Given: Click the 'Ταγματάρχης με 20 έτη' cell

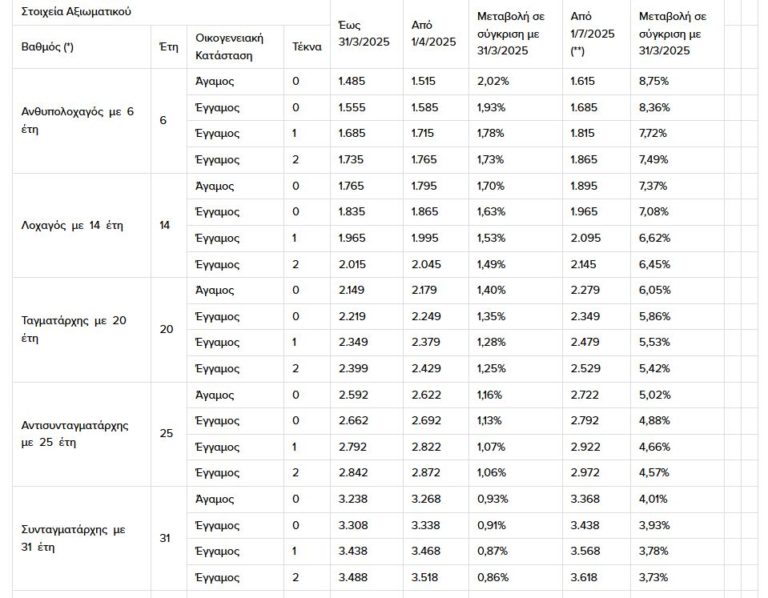Looking at the screenshot, I should (x=76, y=329).
